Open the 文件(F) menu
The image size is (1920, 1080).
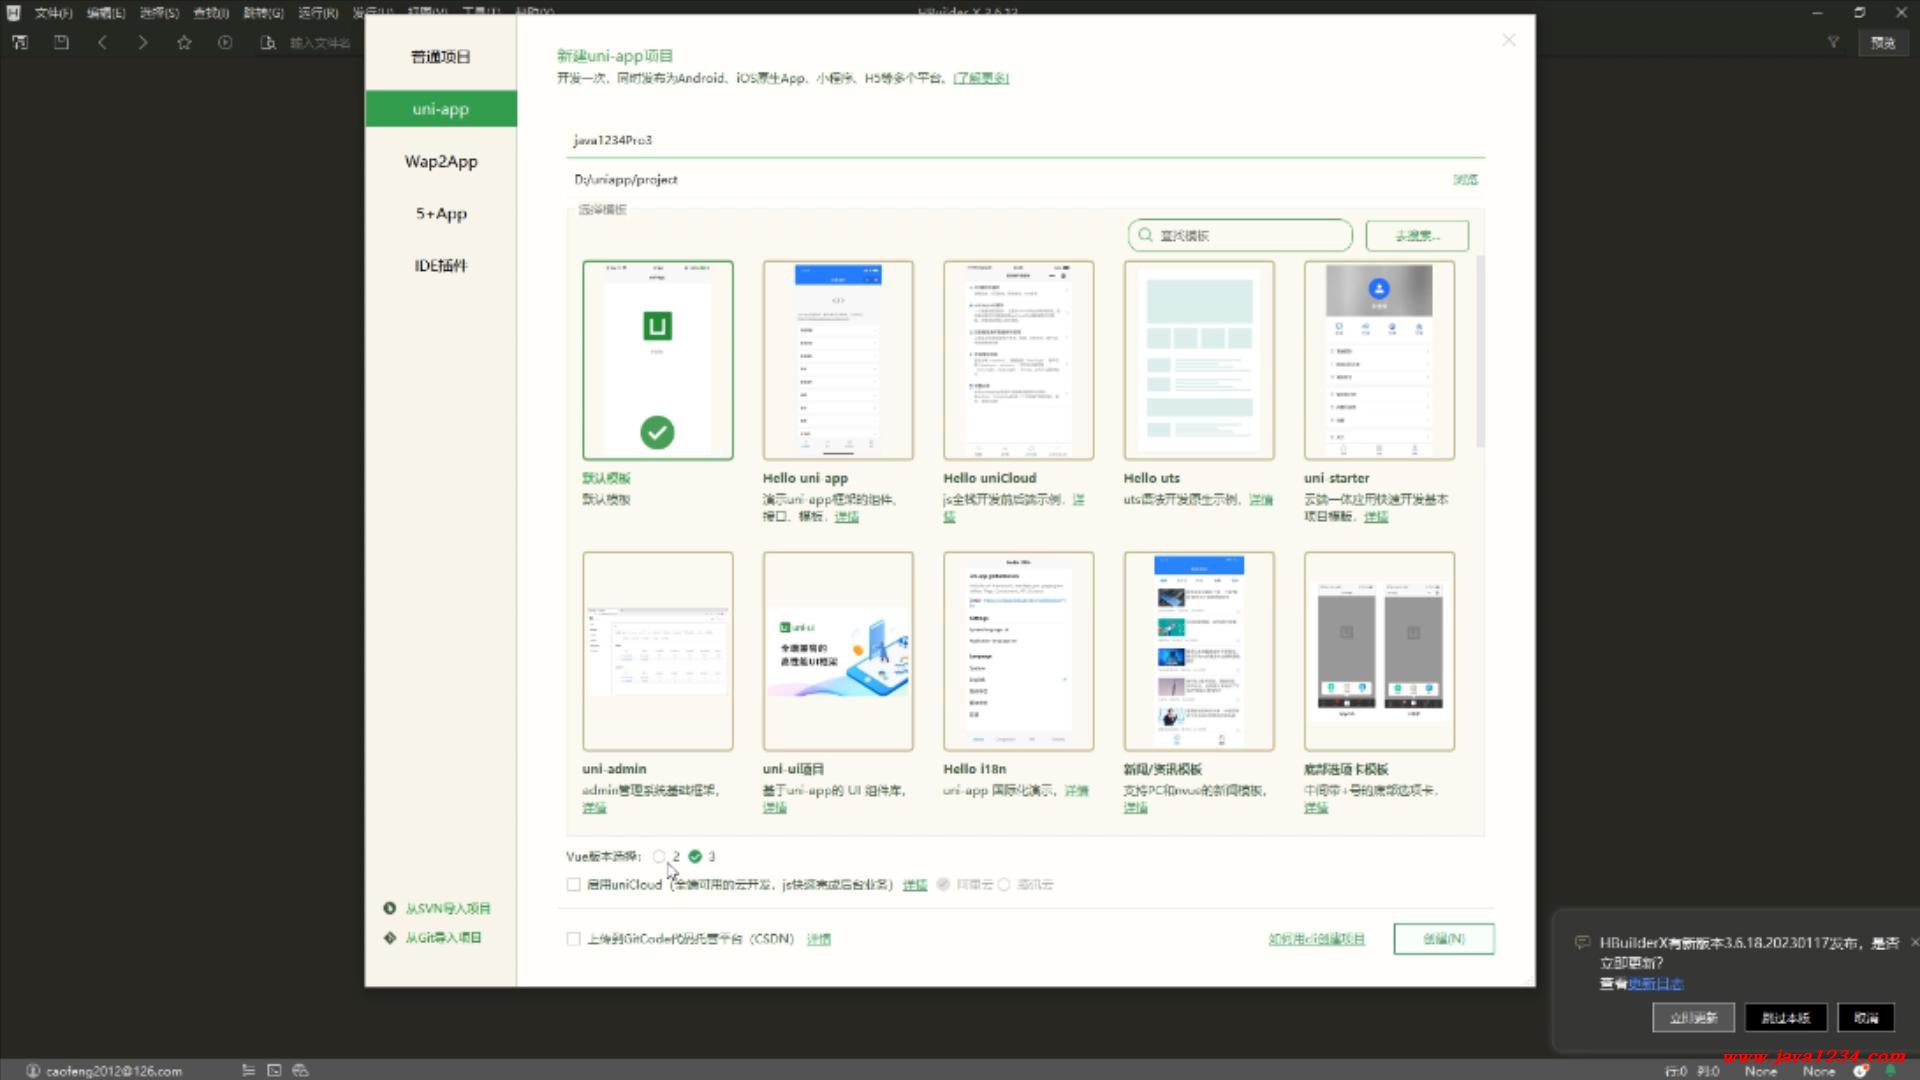[x=53, y=13]
